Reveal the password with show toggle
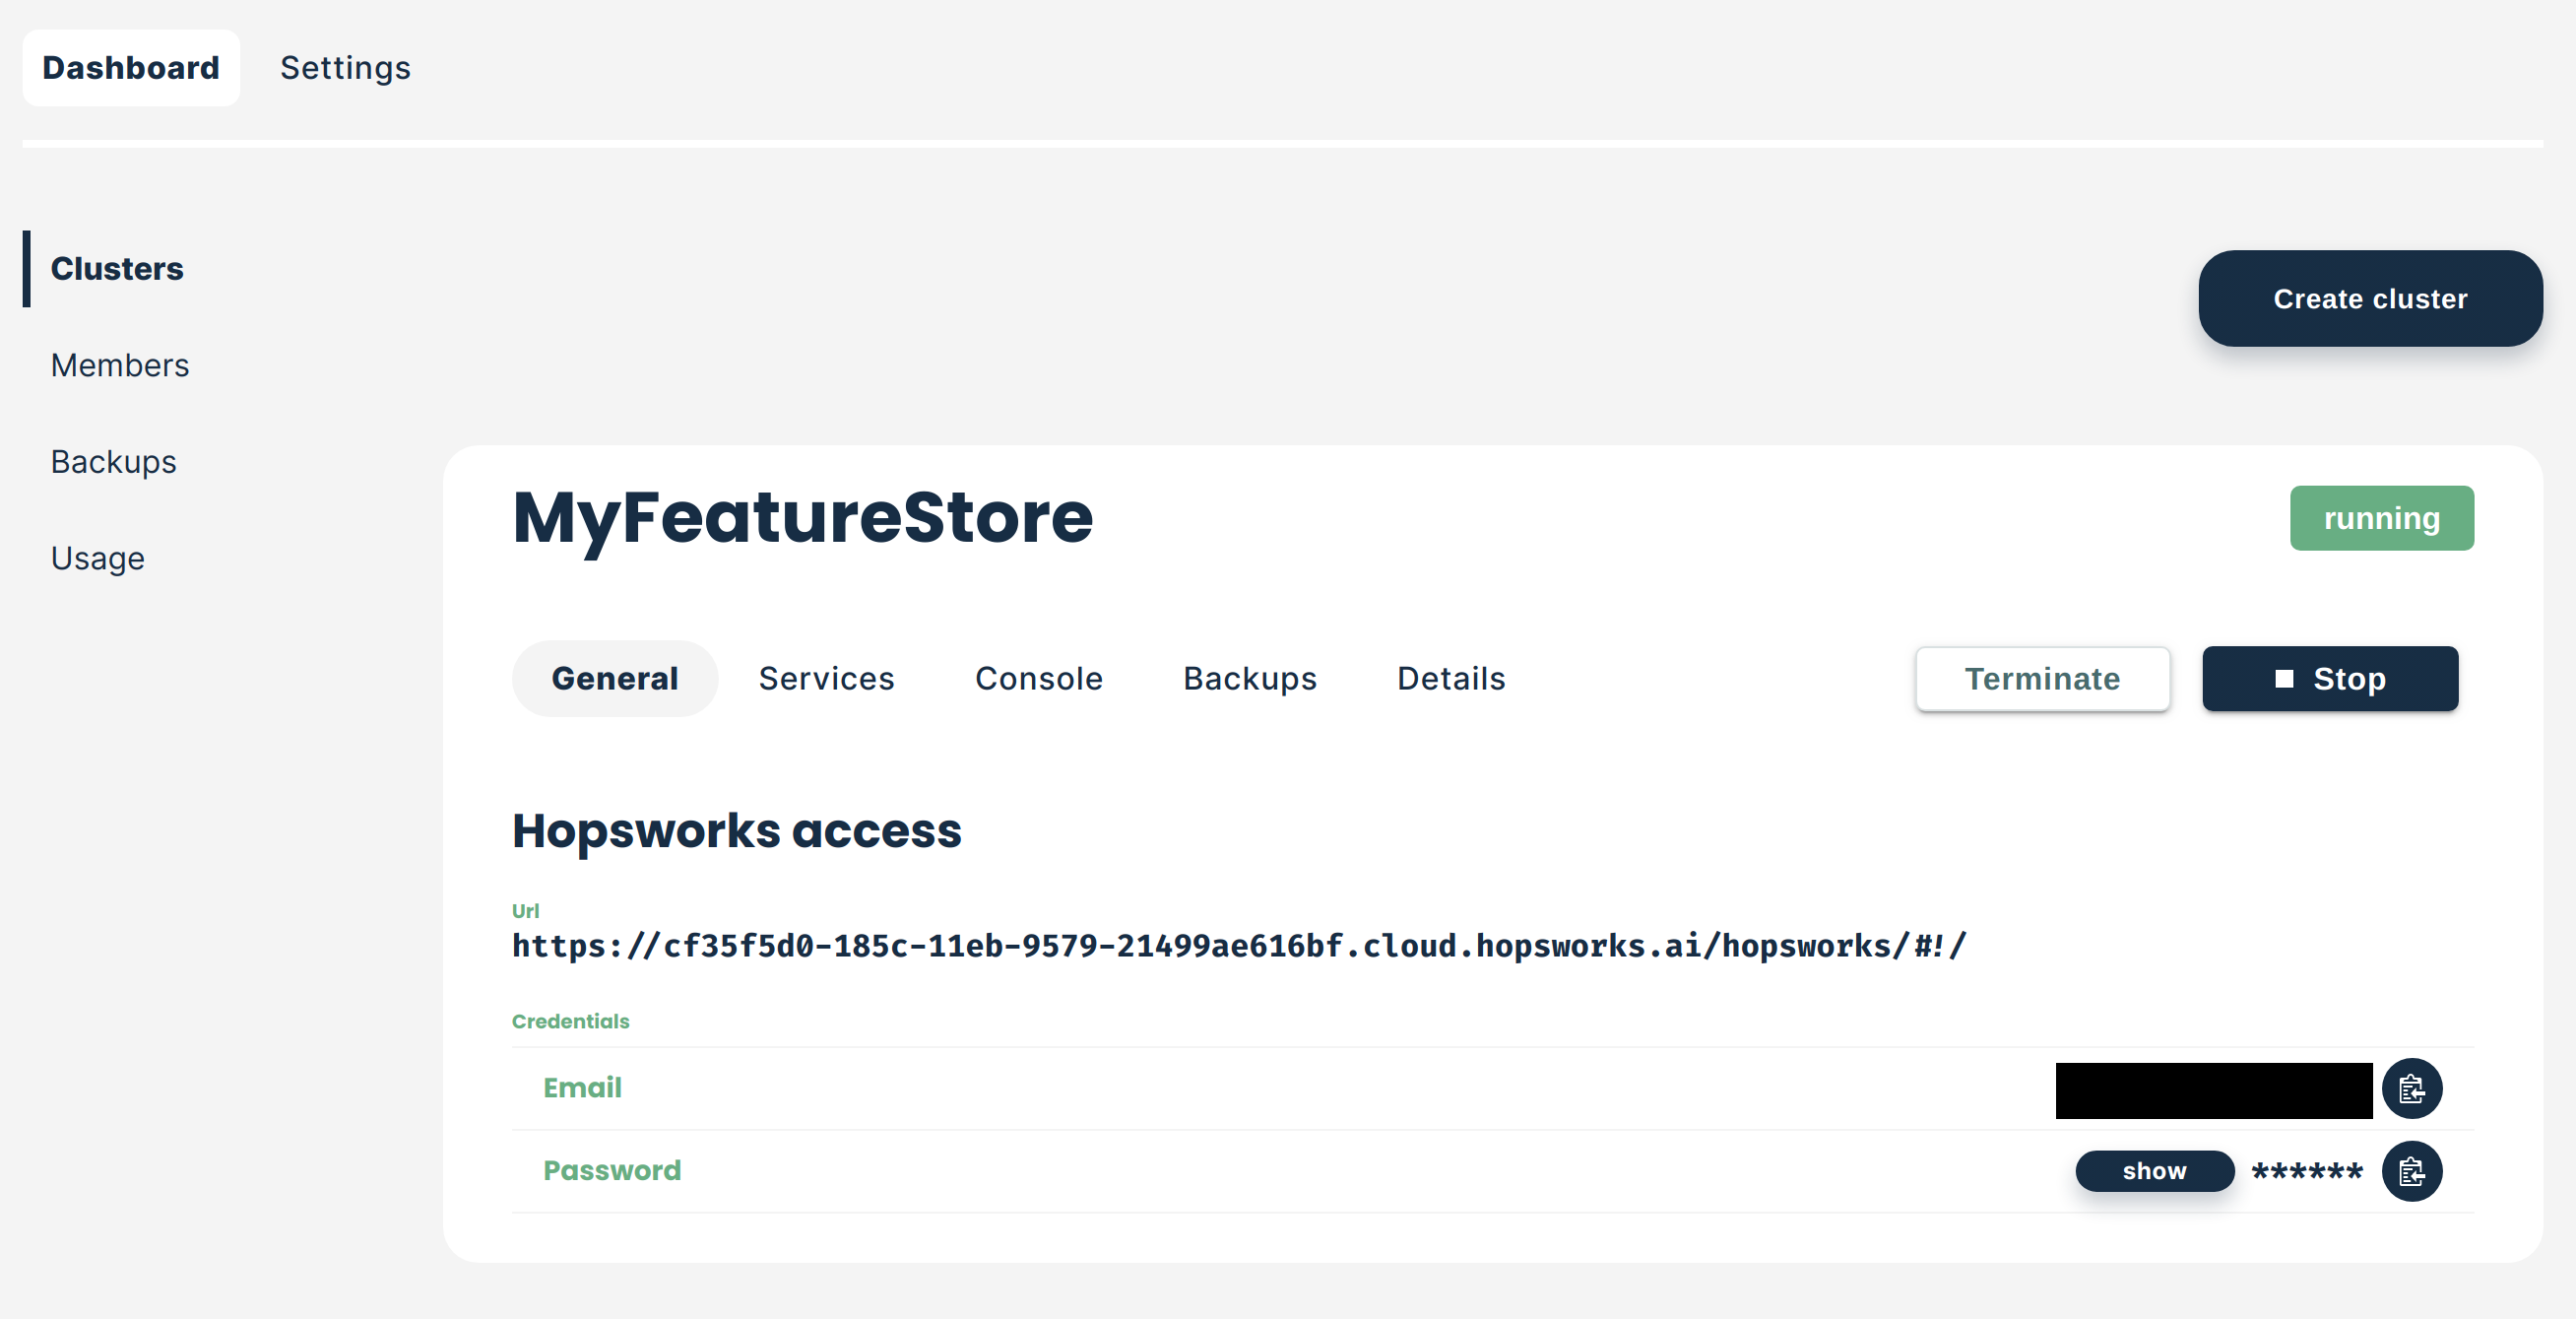 (x=2154, y=1171)
